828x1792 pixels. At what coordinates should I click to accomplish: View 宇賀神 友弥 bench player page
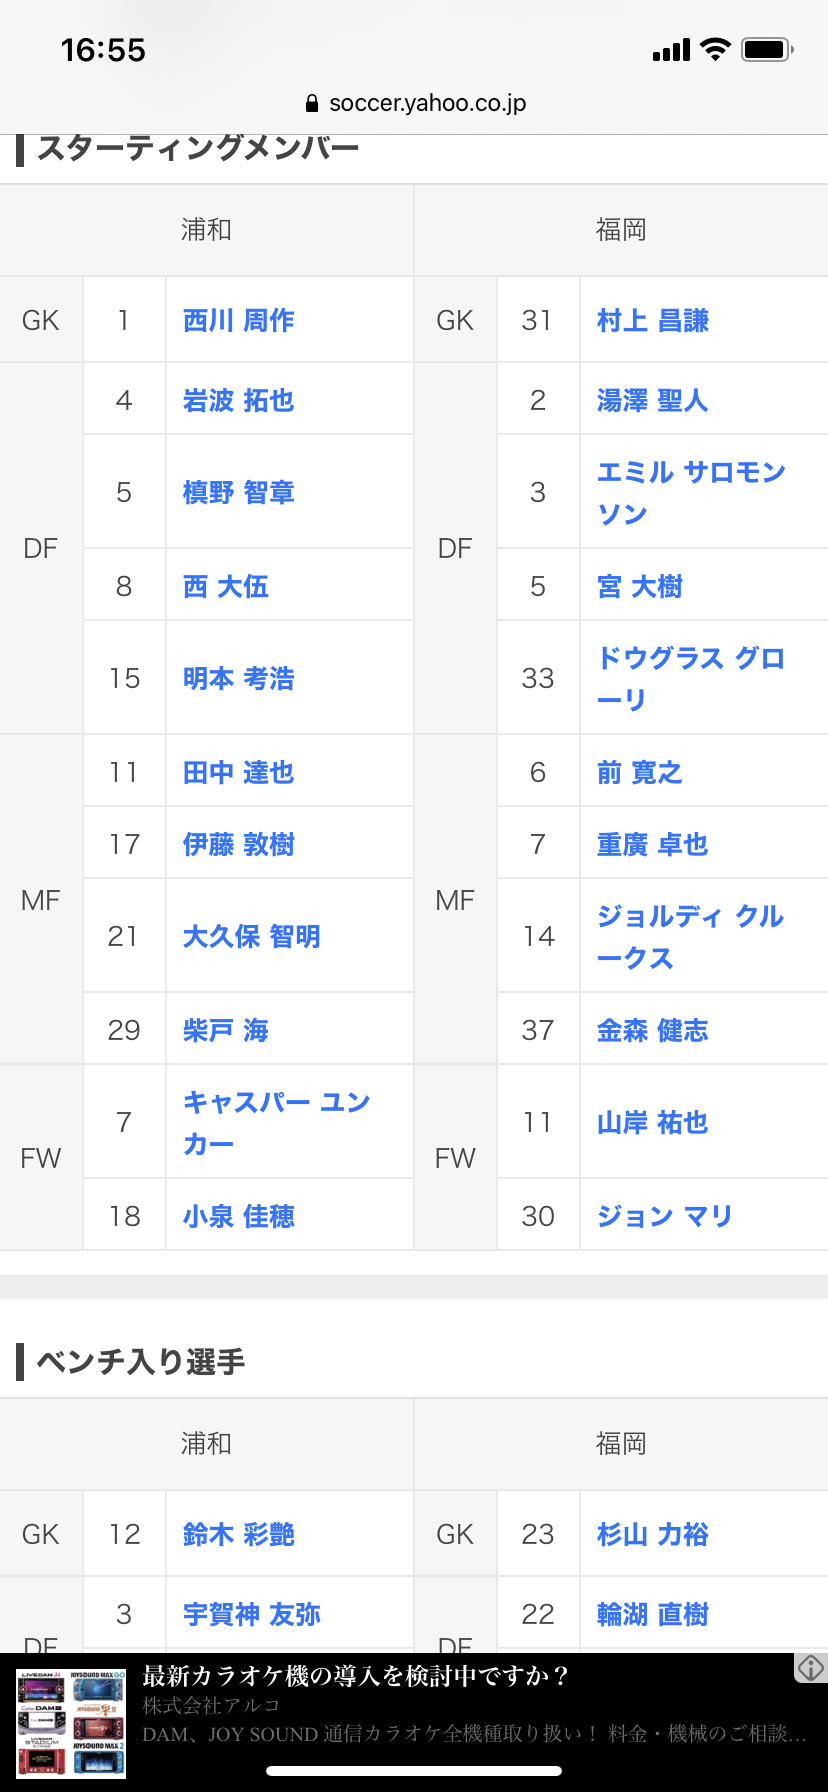pyautogui.click(x=251, y=1614)
